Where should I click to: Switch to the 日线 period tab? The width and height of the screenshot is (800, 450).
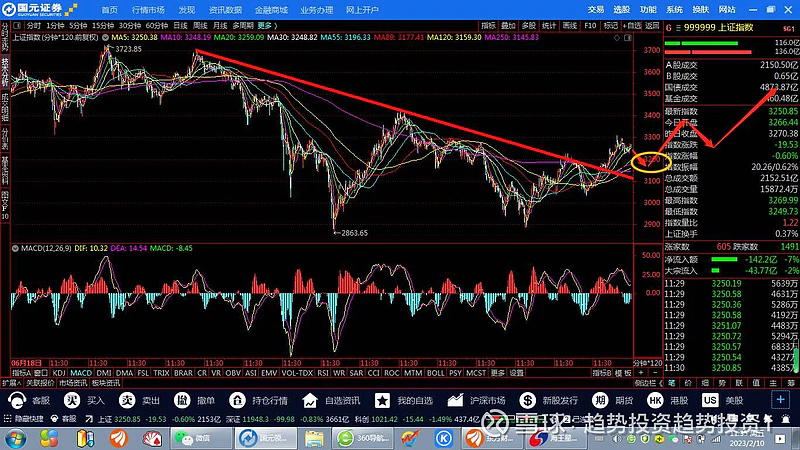[x=181, y=26]
